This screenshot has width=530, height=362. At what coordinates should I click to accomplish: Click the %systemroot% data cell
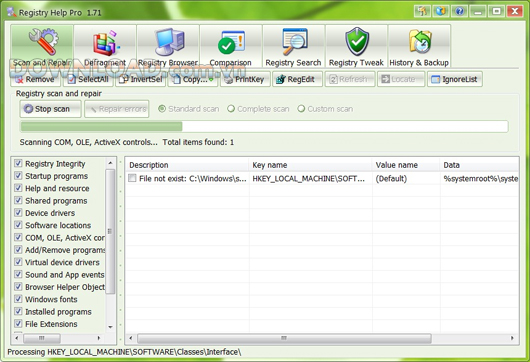click(x=481, y=178)
